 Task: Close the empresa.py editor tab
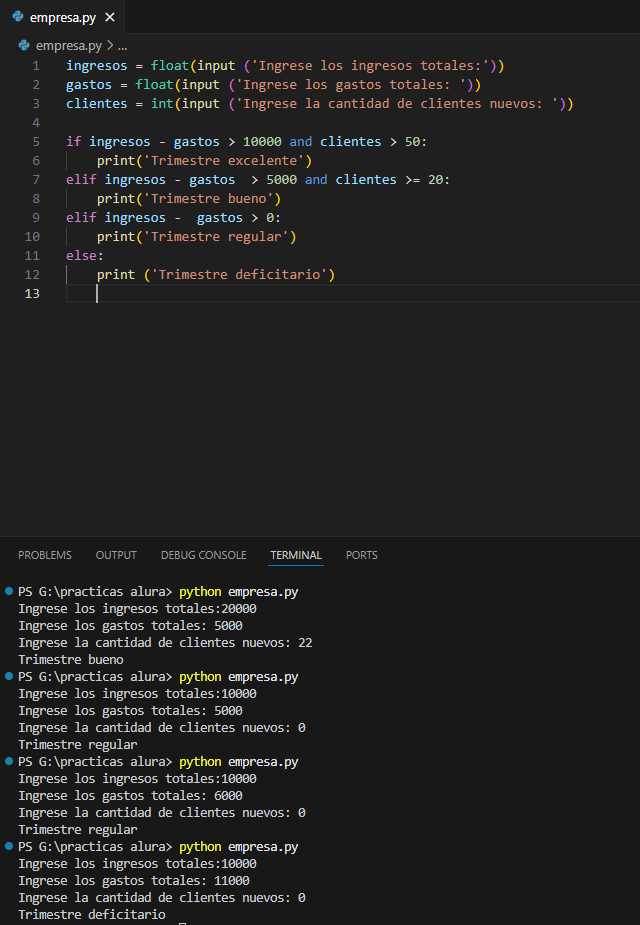click(x=110, y=18)
